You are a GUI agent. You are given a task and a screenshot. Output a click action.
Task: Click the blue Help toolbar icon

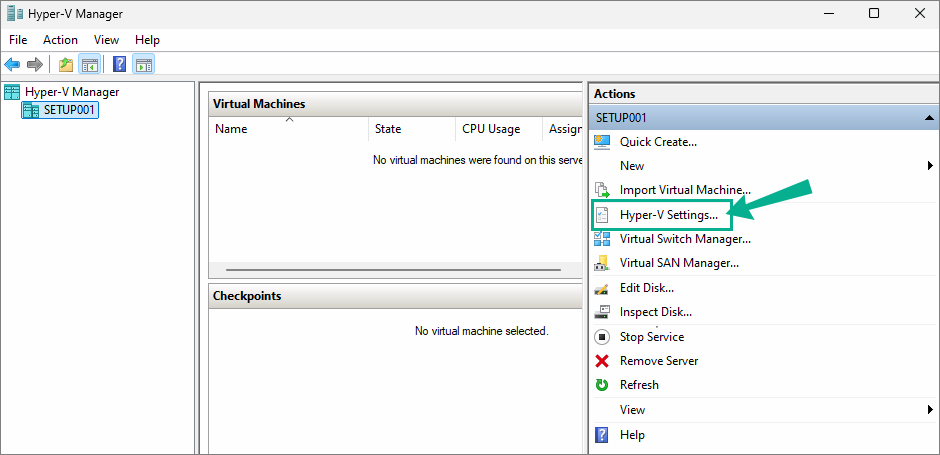[x=119, y=64]
